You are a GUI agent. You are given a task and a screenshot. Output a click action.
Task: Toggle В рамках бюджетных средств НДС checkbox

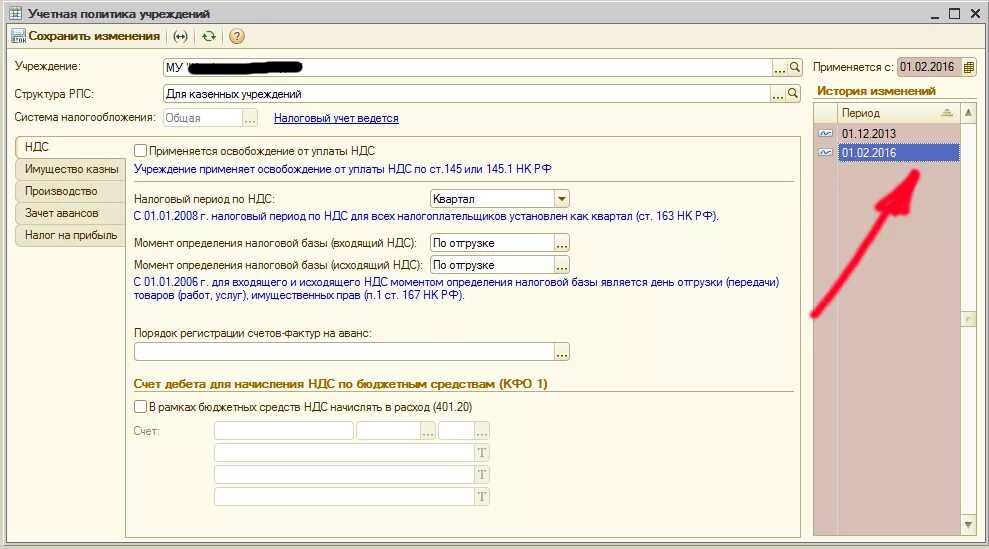[x=140, y=407]
